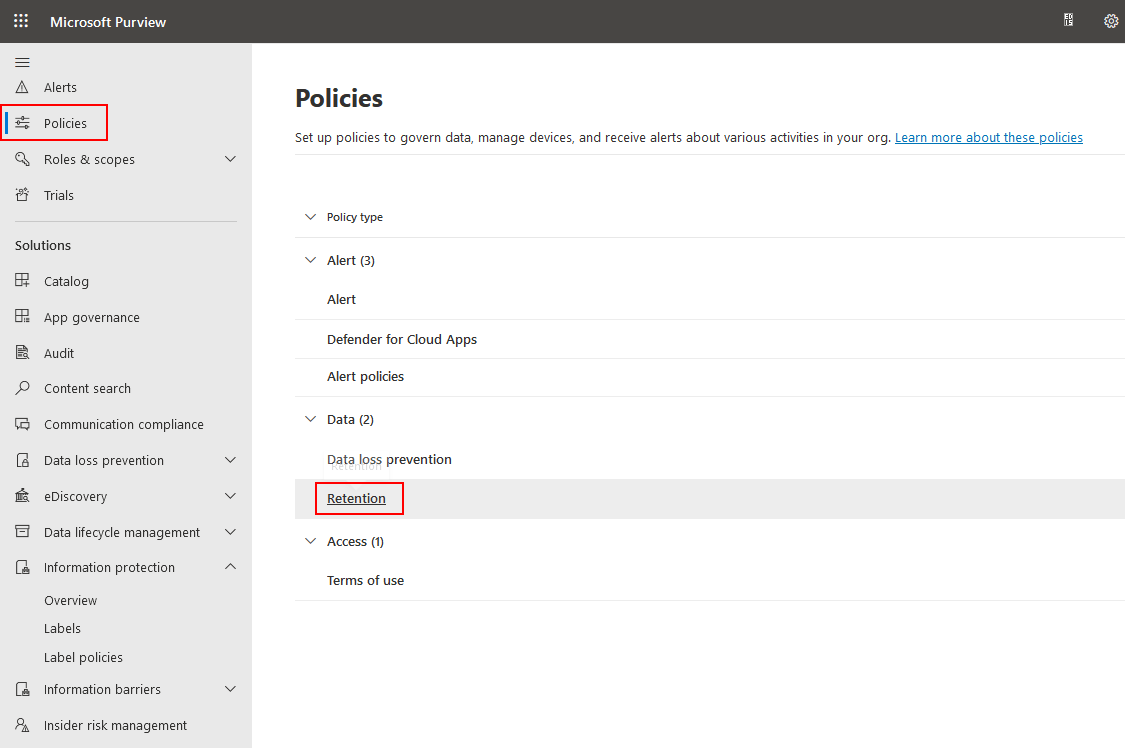Open Learn more about these policies link

coord(989,137)
